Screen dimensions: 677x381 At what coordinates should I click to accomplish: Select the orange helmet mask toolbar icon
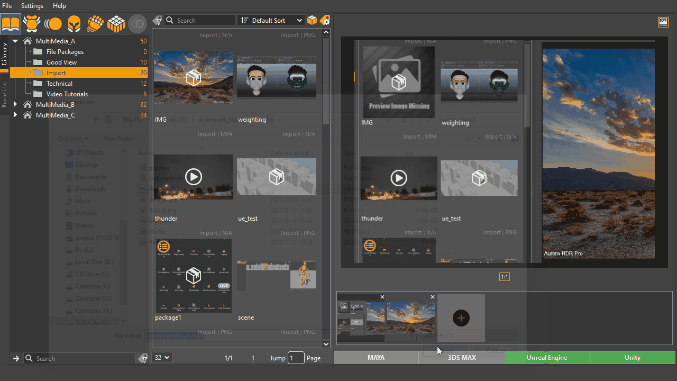(74, 24)
